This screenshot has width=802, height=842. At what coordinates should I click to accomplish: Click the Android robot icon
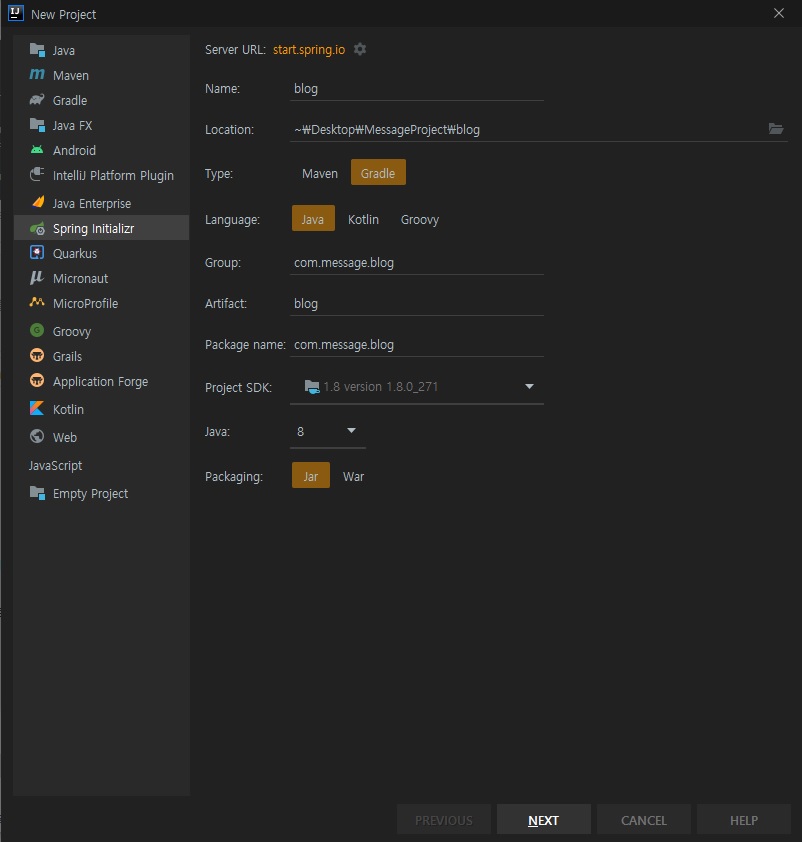point(37,150)
